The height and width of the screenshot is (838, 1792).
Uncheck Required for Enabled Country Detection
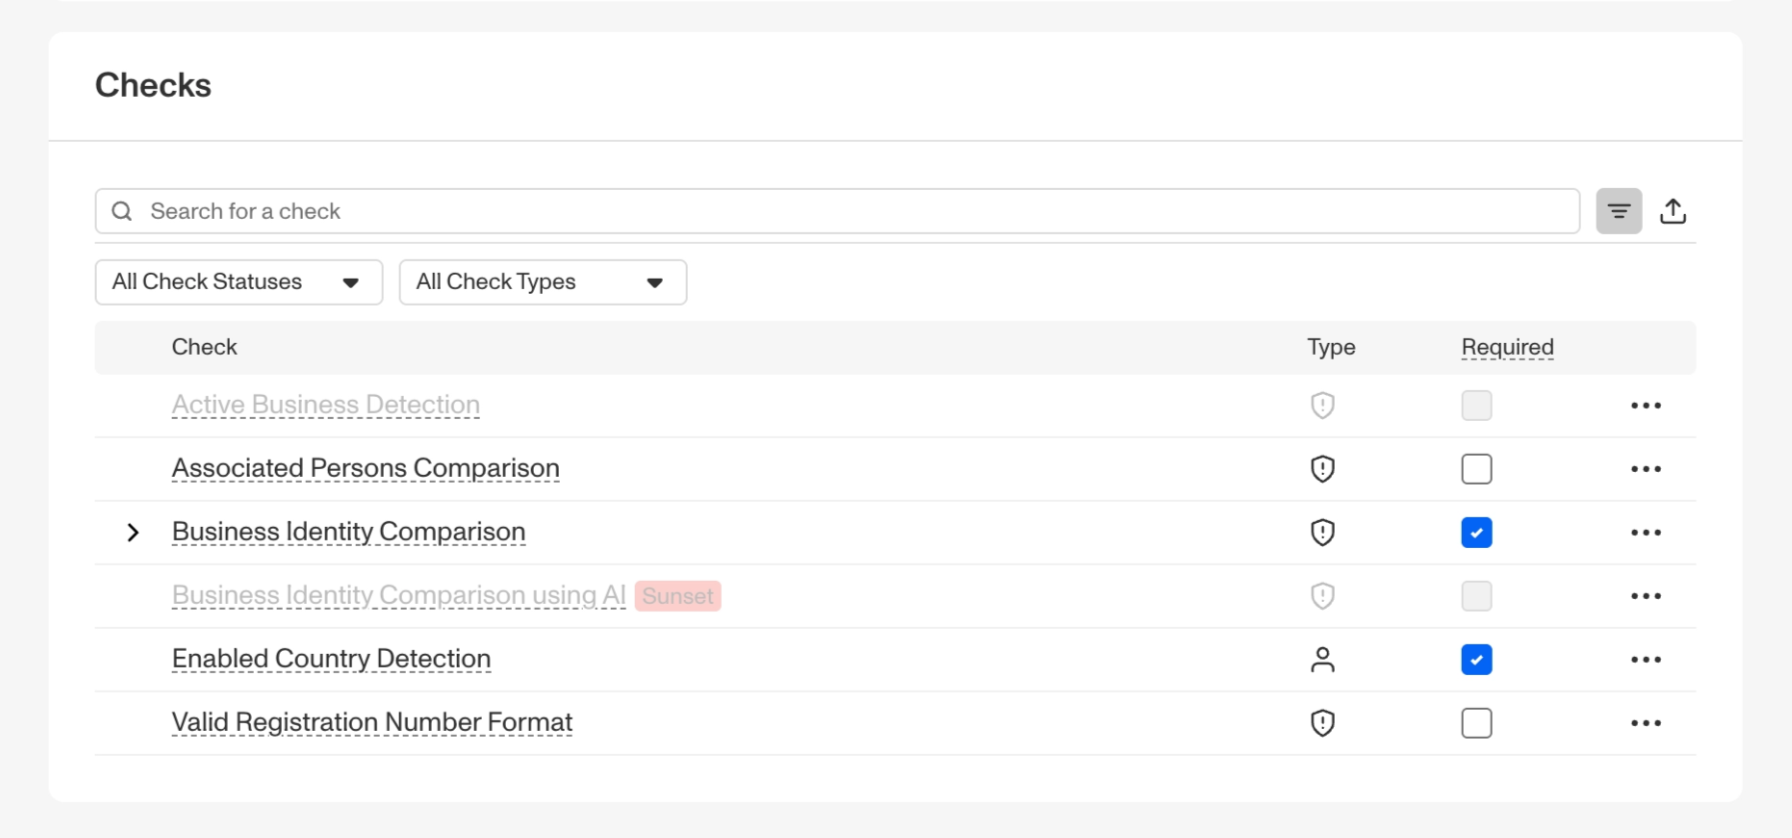pyautogui.click(x=1476, y=659)
